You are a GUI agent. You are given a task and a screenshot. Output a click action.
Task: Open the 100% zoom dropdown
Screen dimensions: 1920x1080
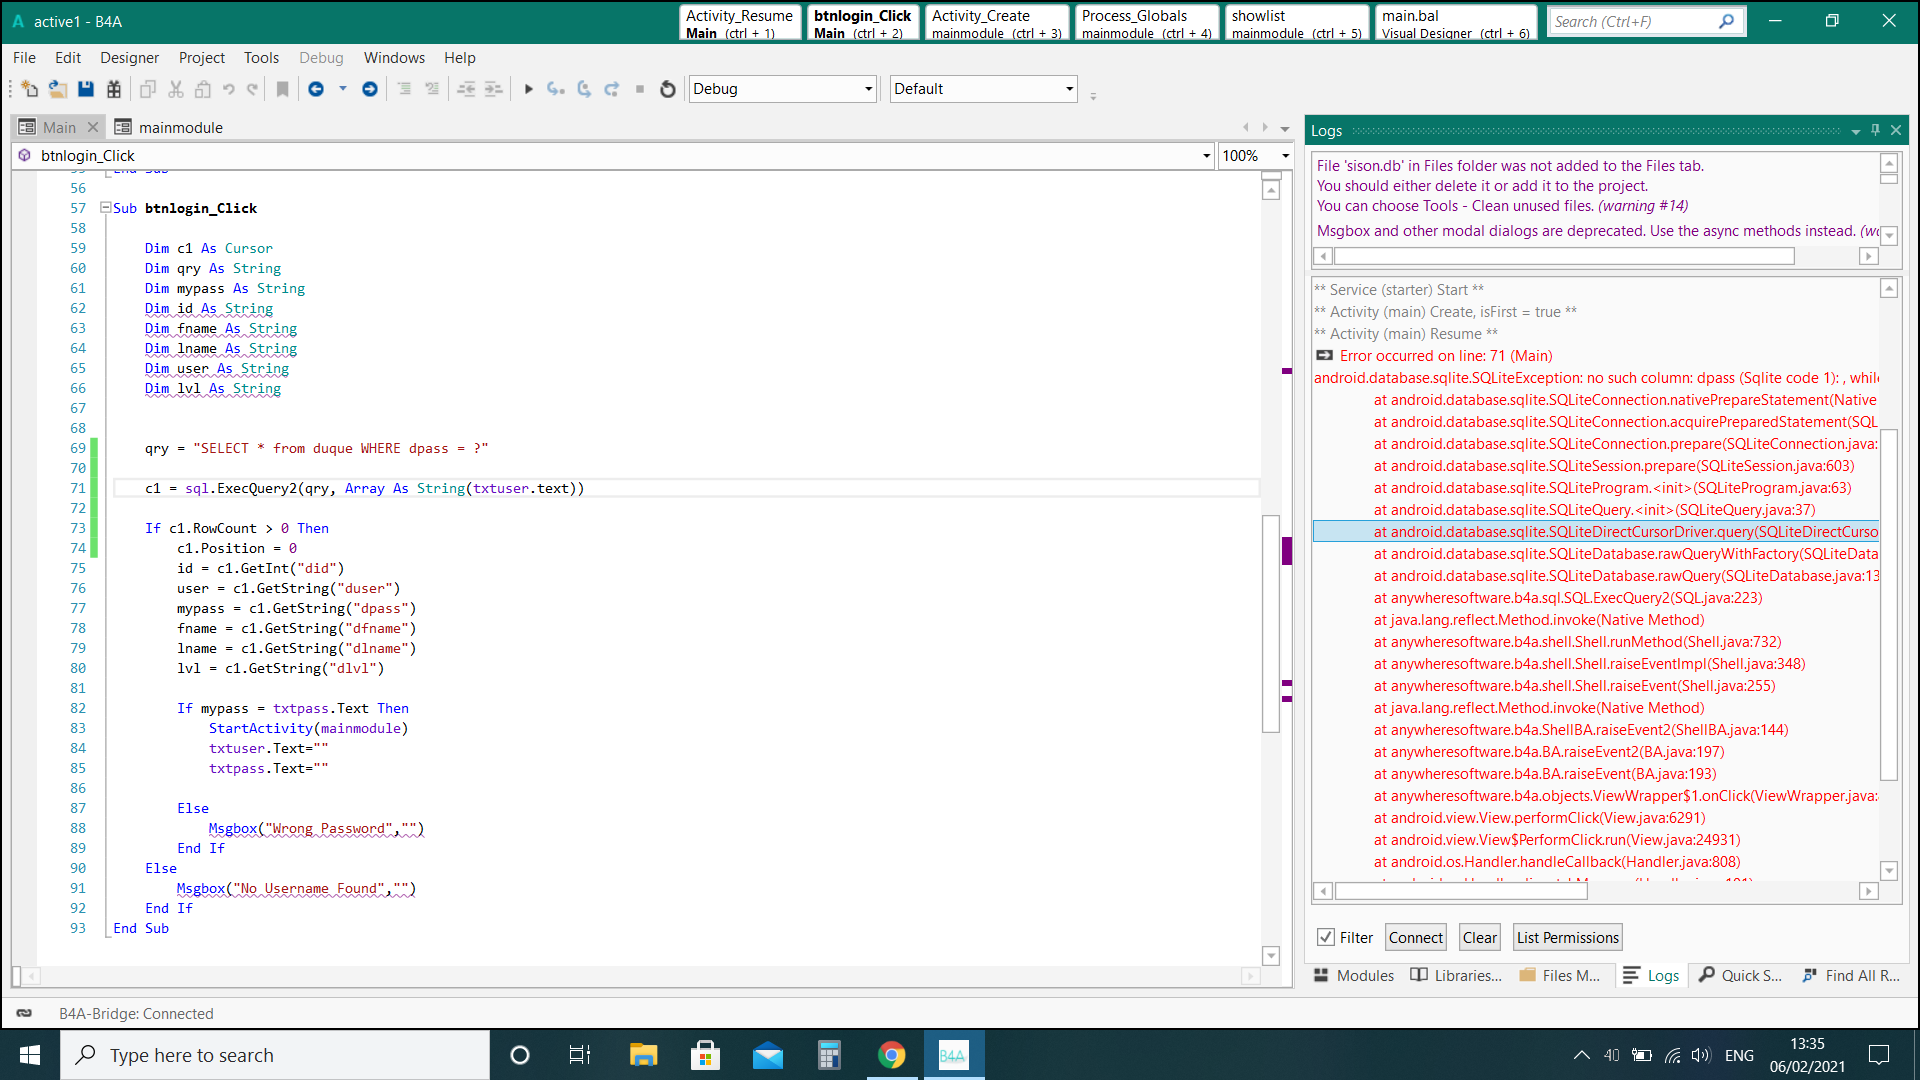(1285, 156)
